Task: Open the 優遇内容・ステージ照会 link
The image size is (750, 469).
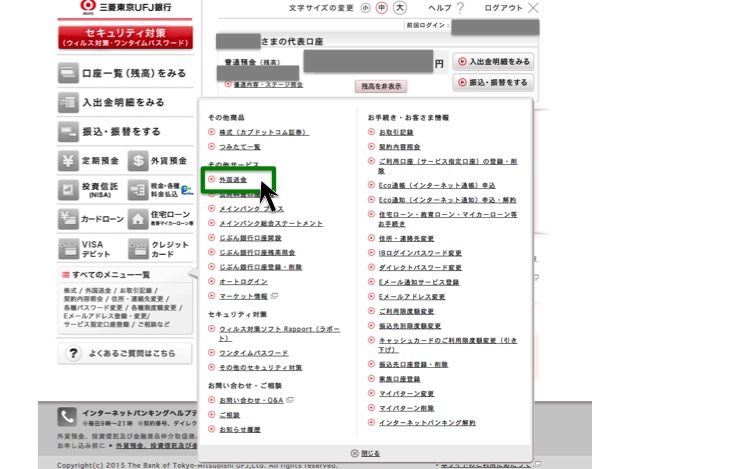Action: (x=268, y=85)
